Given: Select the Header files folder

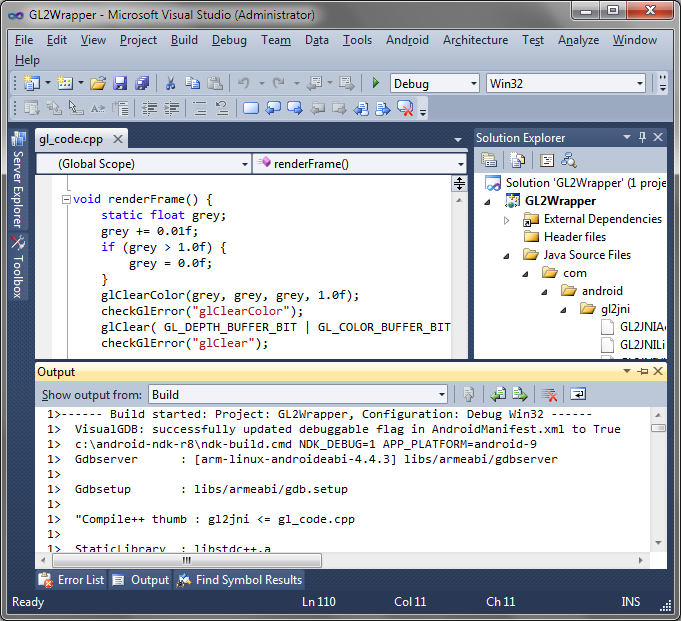Looking at the screenshot, I should point(574,237).
